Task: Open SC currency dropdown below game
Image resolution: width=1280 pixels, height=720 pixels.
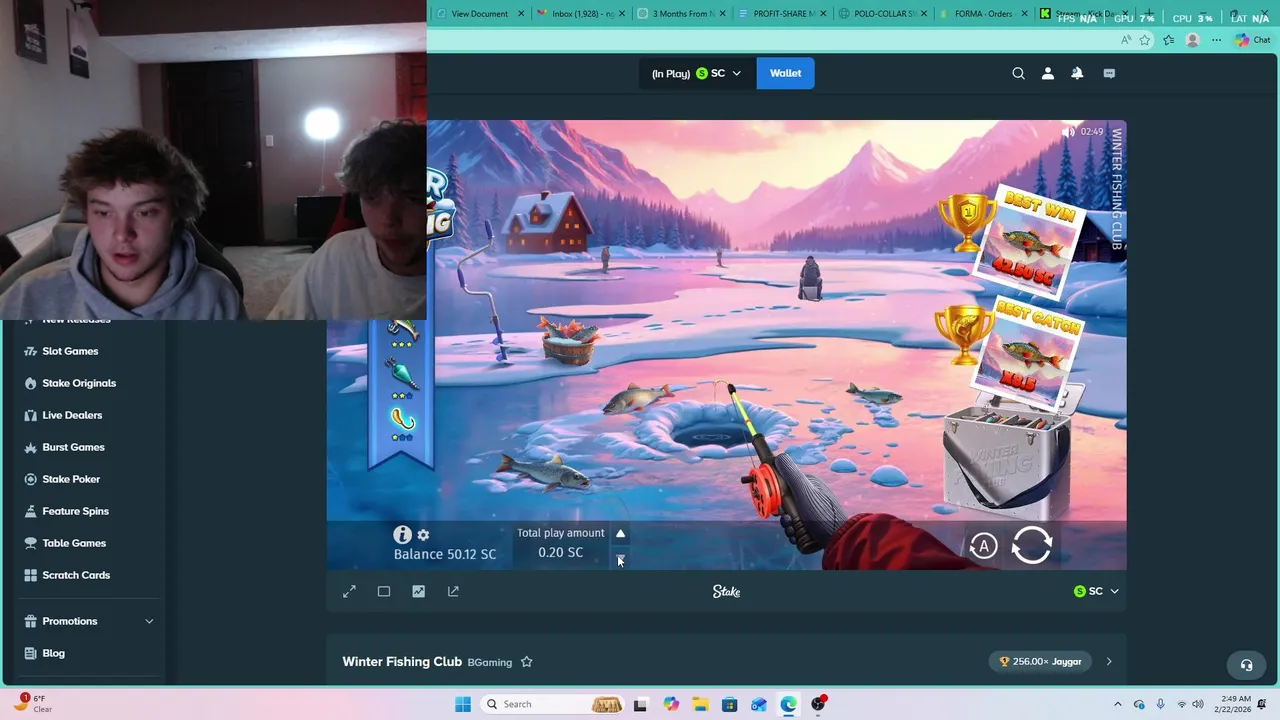Action: click(x=1096, y=591)
